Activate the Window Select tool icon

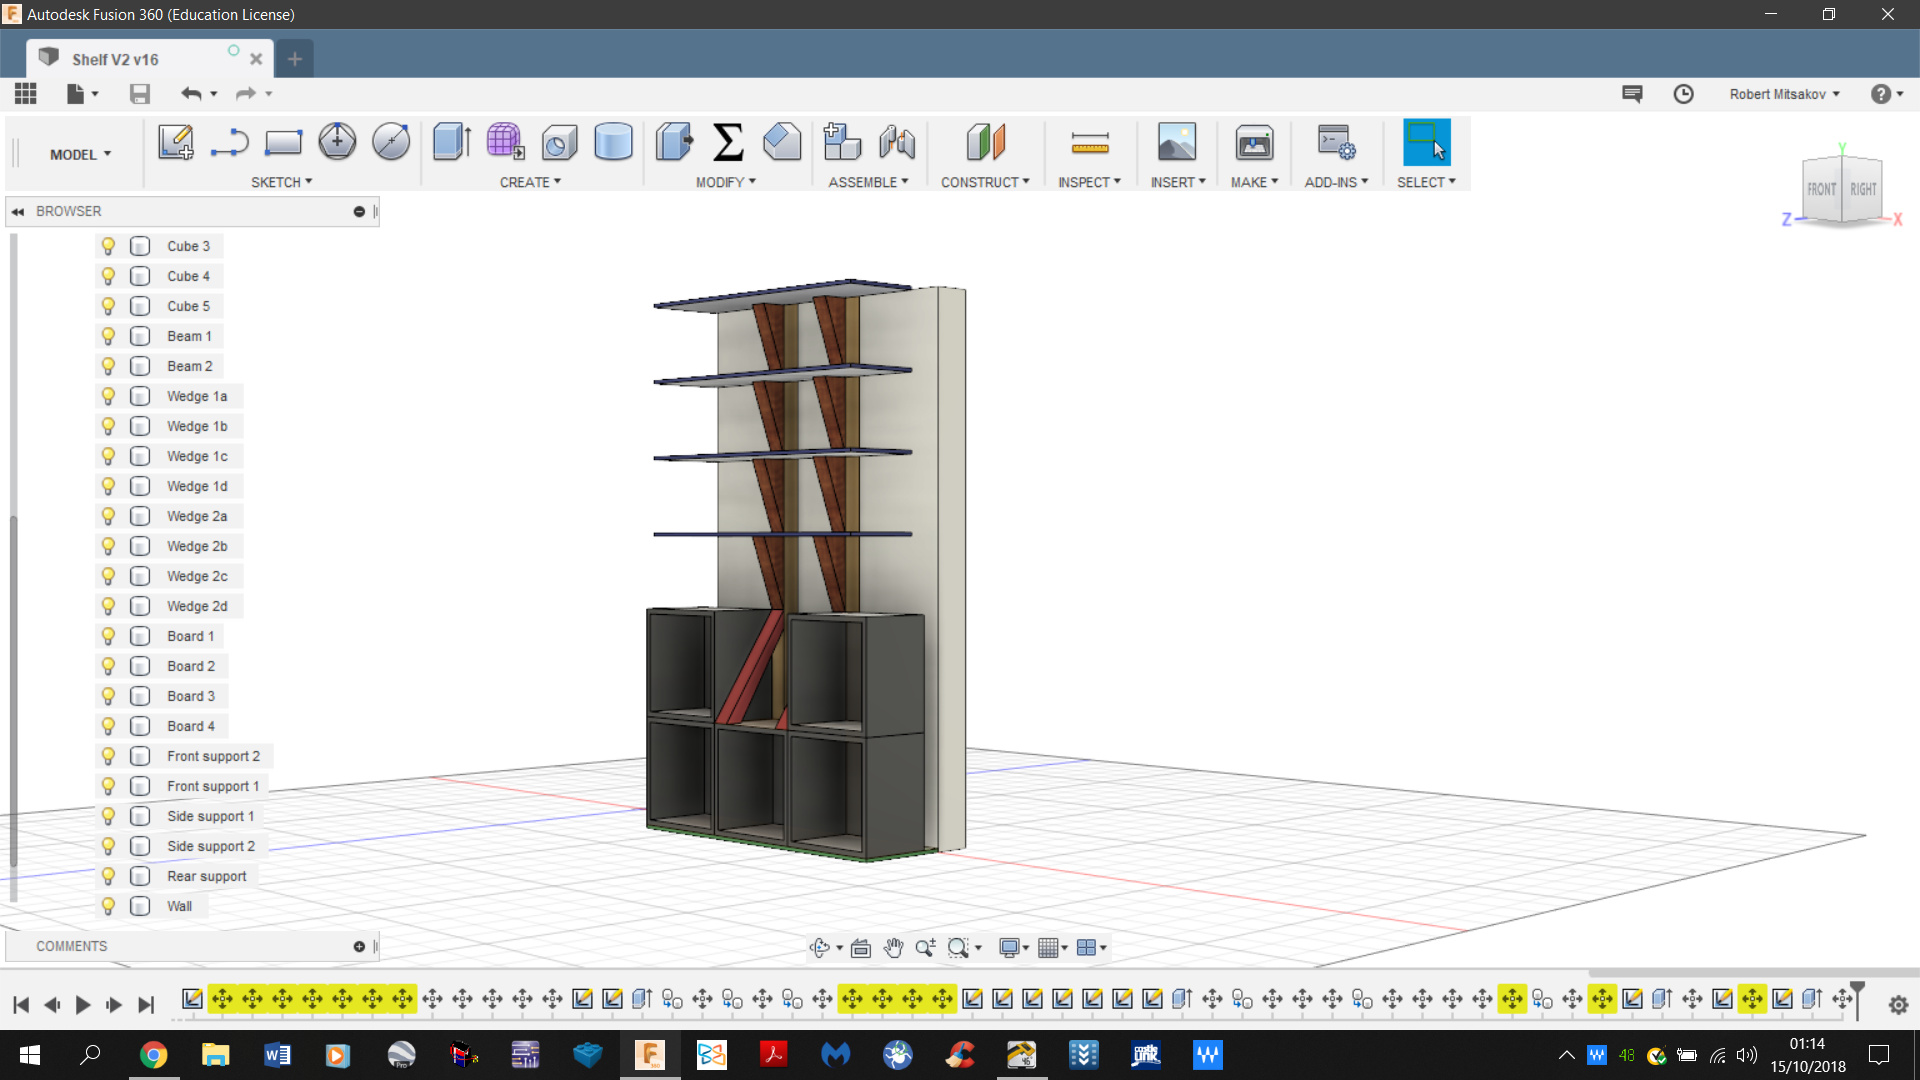(x=1426, y=142)
